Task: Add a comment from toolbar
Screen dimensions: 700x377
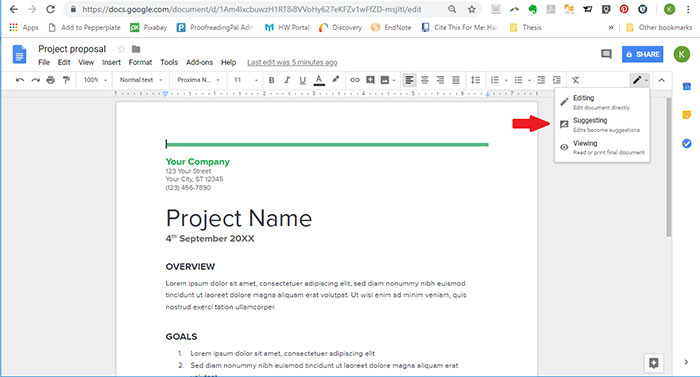Action: pyautogui.click(x=370, y=80)
